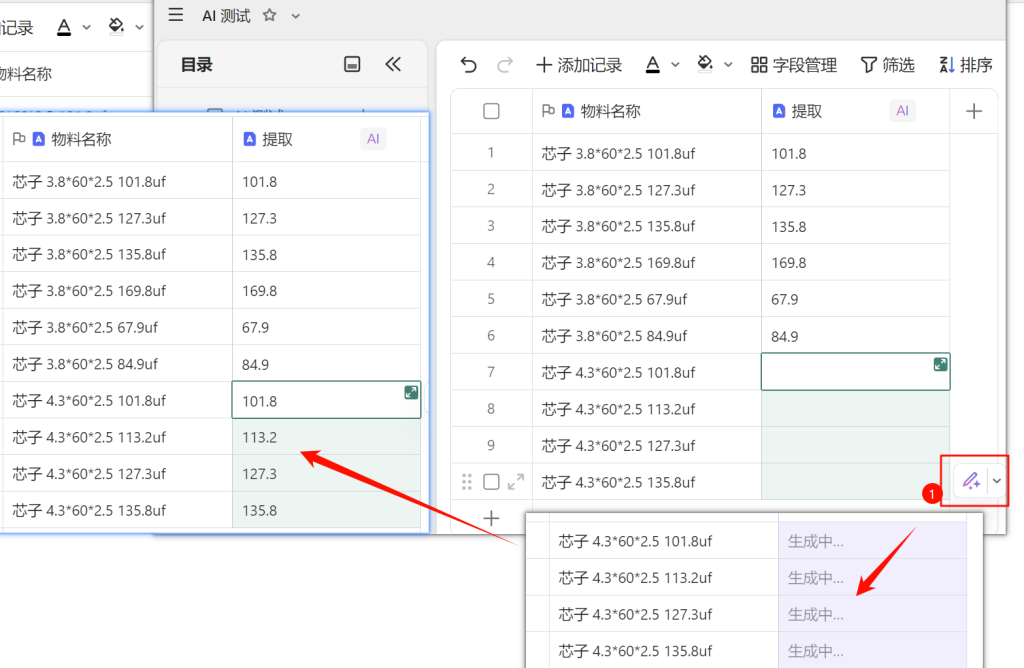Click the AI badge in left inset 提取 header
Image resolution: width=1024 pixels, height=668 pixels.
pyautogui.click(x=373, y=139)
